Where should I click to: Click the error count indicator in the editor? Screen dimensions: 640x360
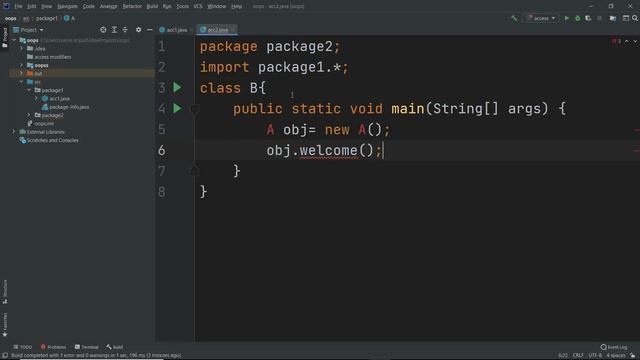pyautogui.click(x=616, y=41)
